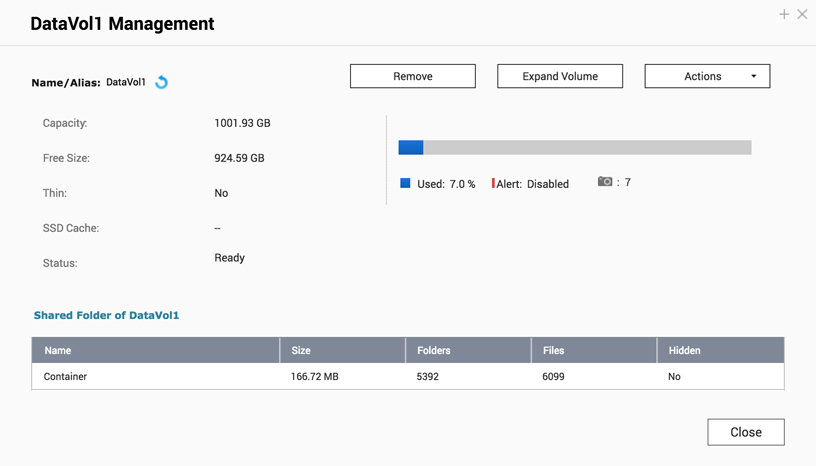This screenshot has height=466, width=816.
Task: Click the Close button
Action: coord(746,432)
